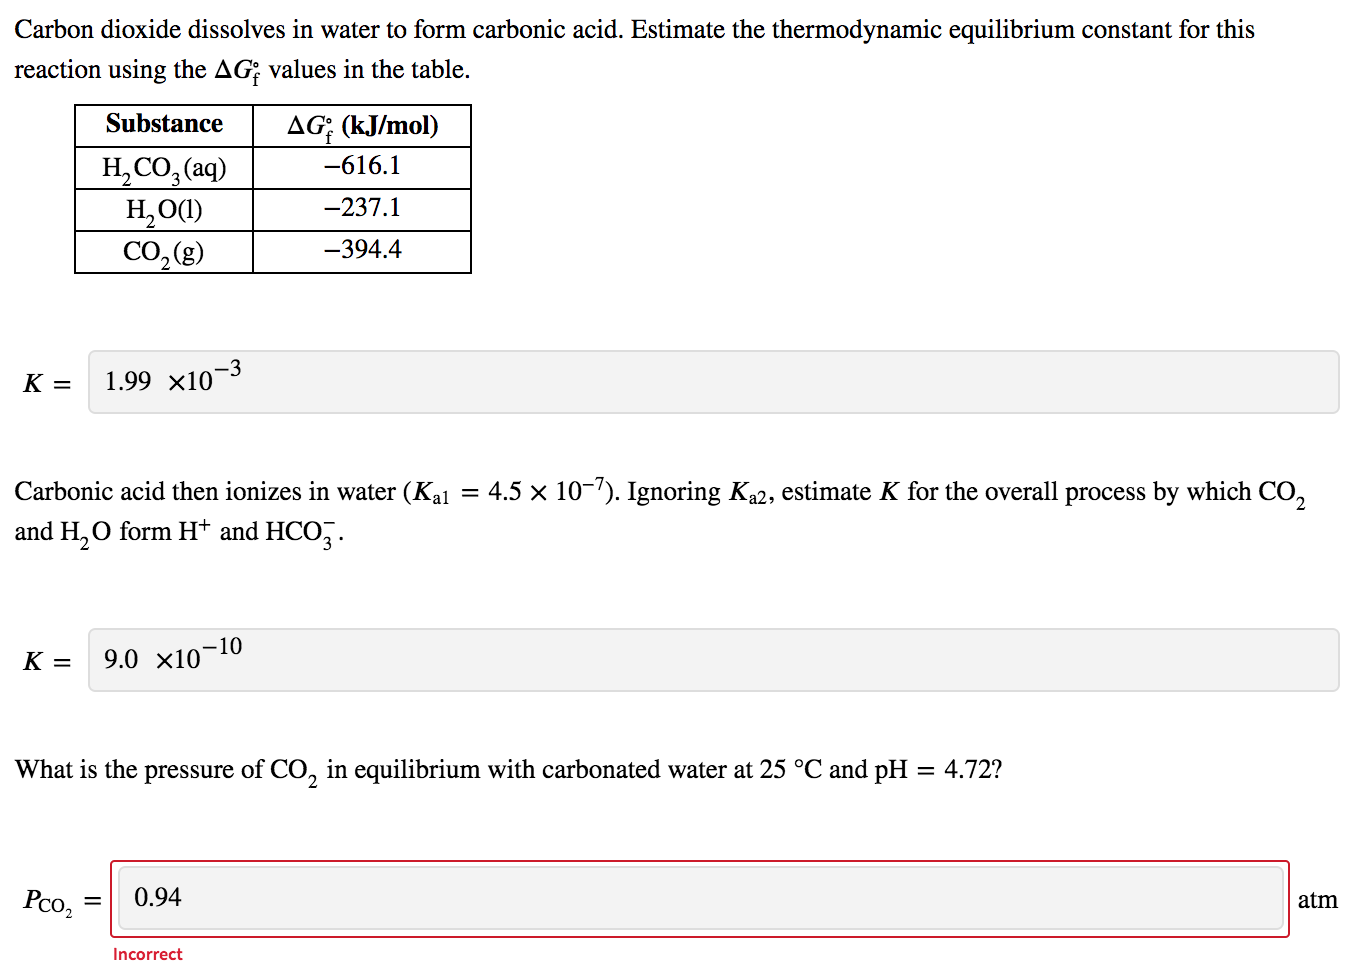The height and width of the screenshot is (976, 1366).
Task: Click the −616.1 value in the table
Action: 362,166
